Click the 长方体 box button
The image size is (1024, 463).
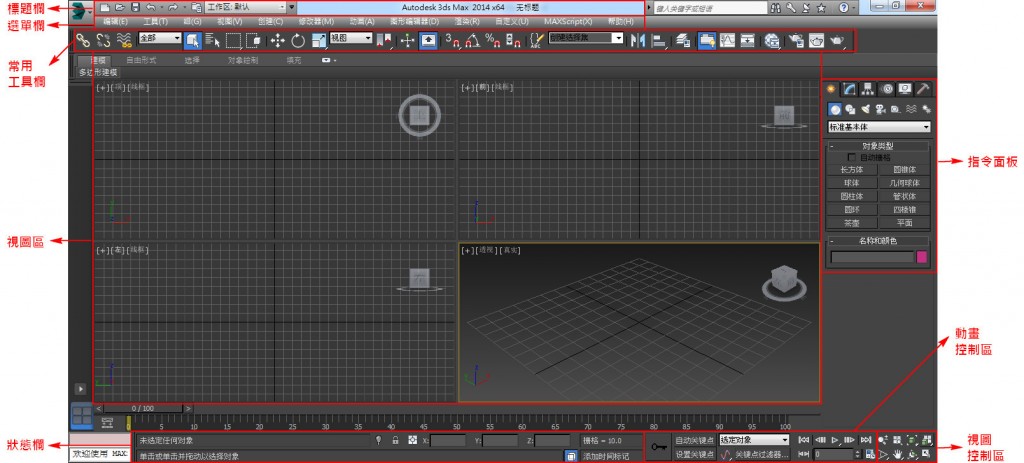[852, 169]
